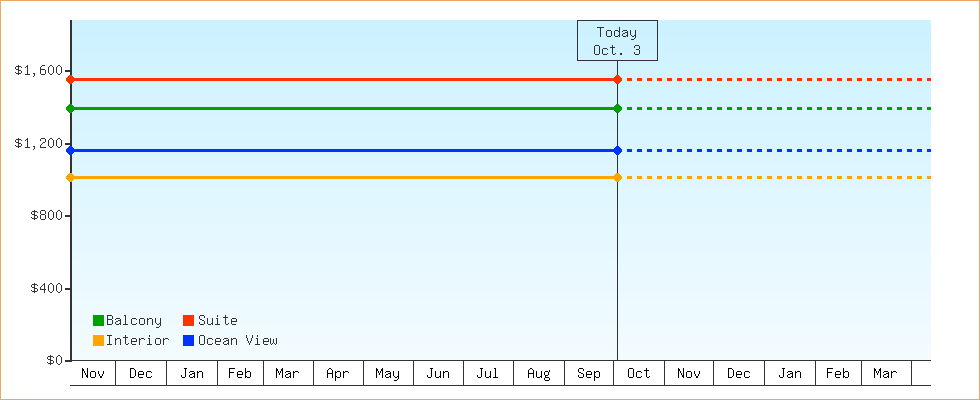The height and width of the screenshot is (400, 980).
Task: Click the blue Ocean View legend swatch
Action: click(188, 341)
